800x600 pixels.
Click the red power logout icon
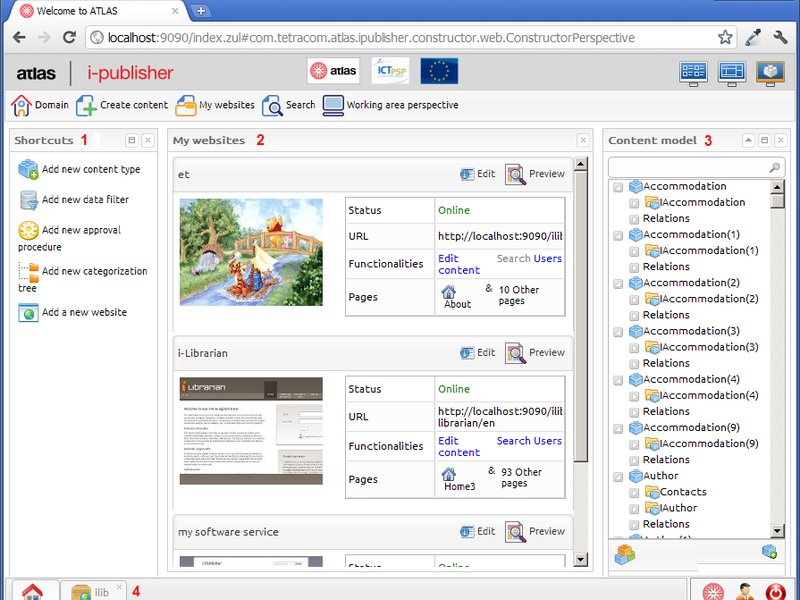776,592
